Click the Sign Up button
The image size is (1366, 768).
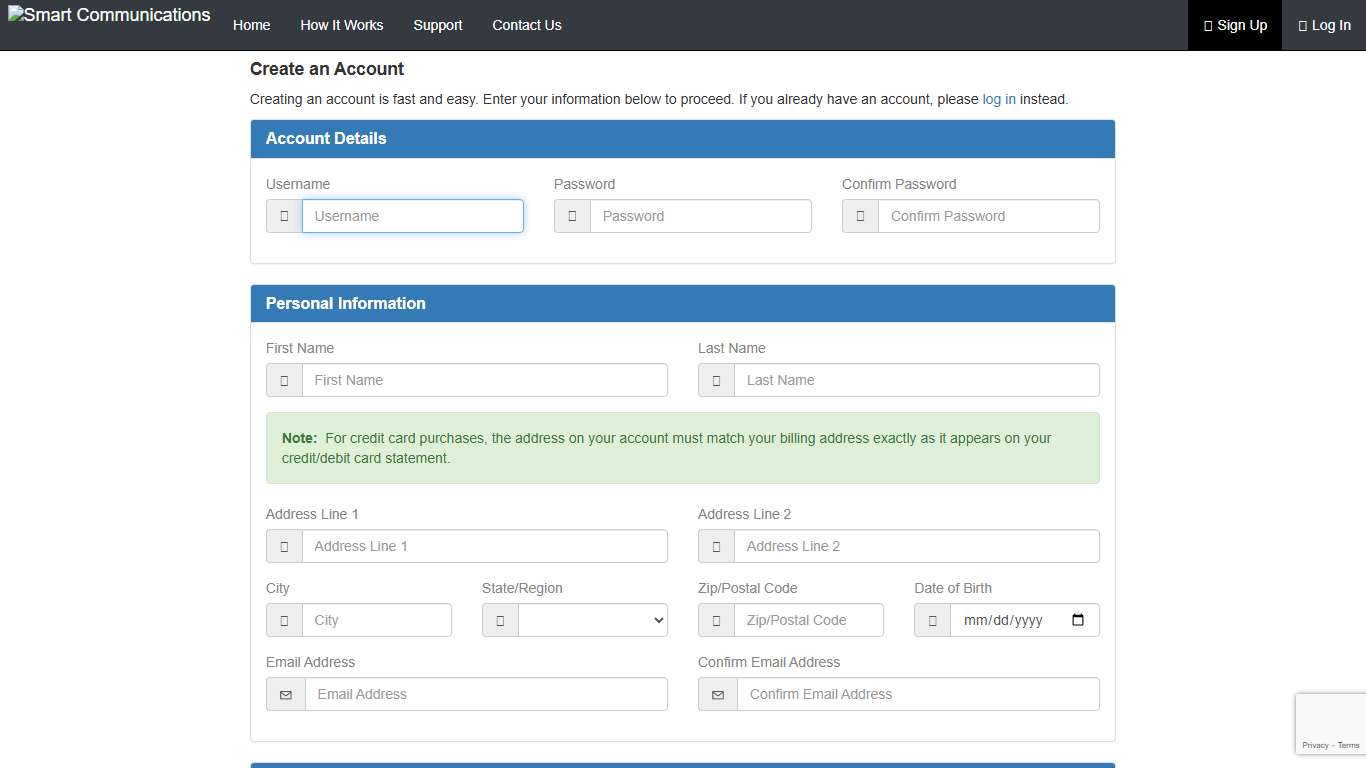(1234, 25)
